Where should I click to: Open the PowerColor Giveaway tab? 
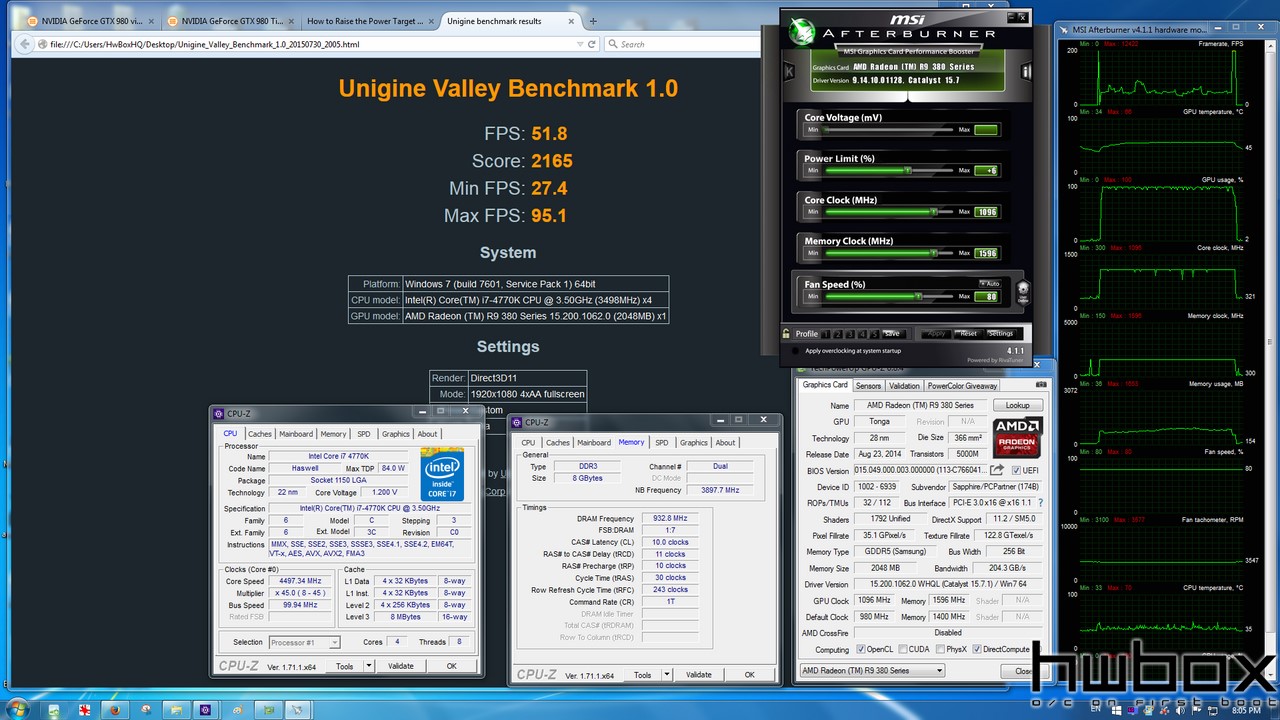(962, 385)
